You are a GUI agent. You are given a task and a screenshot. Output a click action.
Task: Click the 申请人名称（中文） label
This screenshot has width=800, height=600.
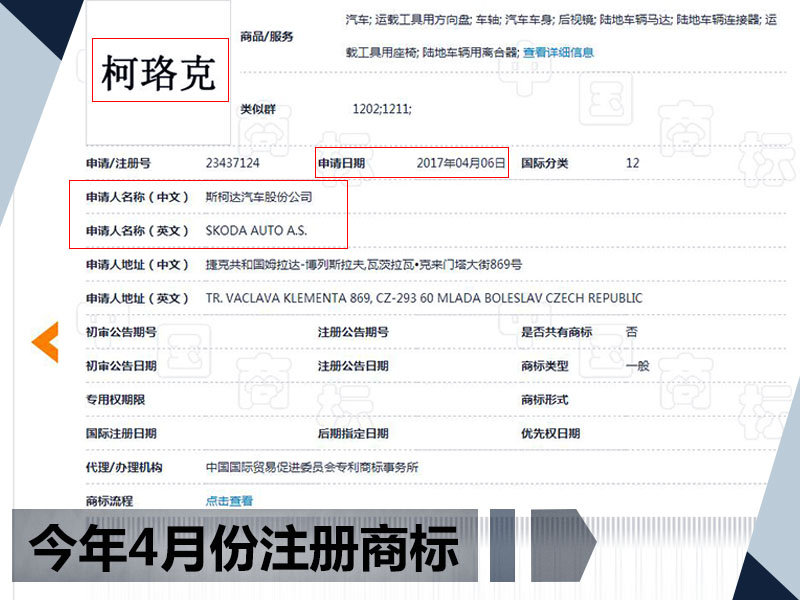[x=137, y=197]
